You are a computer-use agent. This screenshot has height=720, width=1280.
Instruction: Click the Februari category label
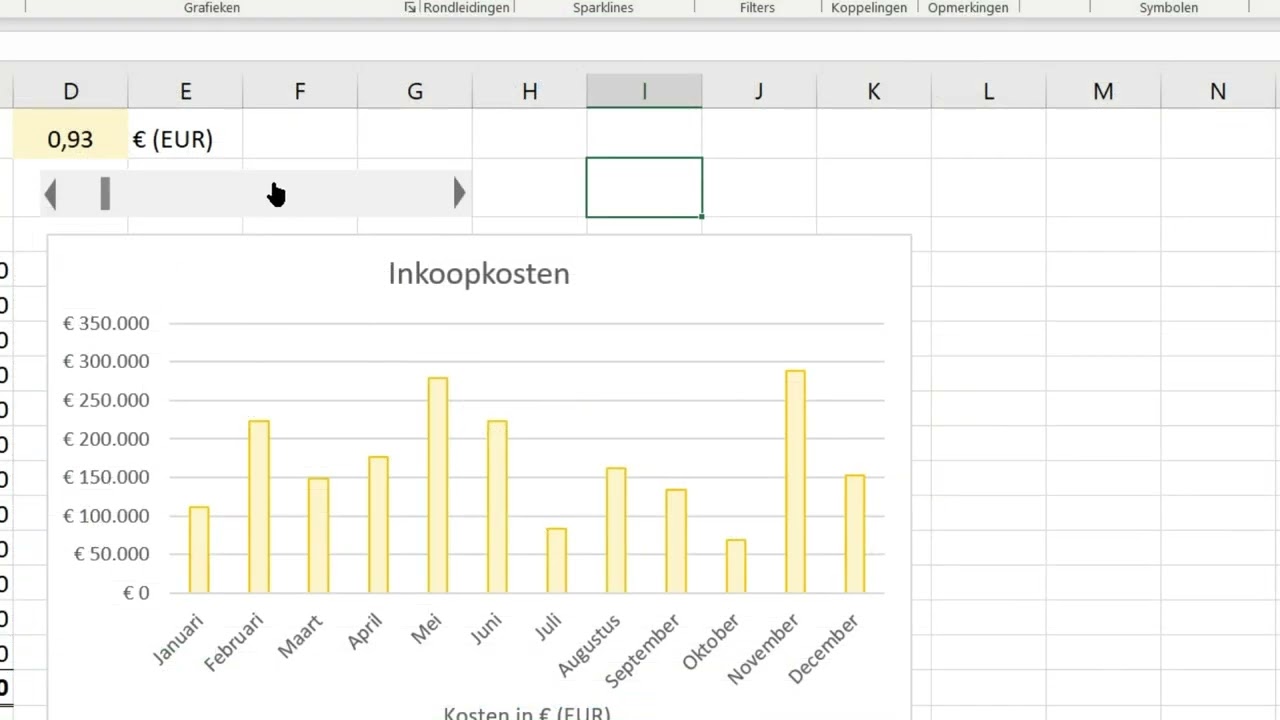233,642
